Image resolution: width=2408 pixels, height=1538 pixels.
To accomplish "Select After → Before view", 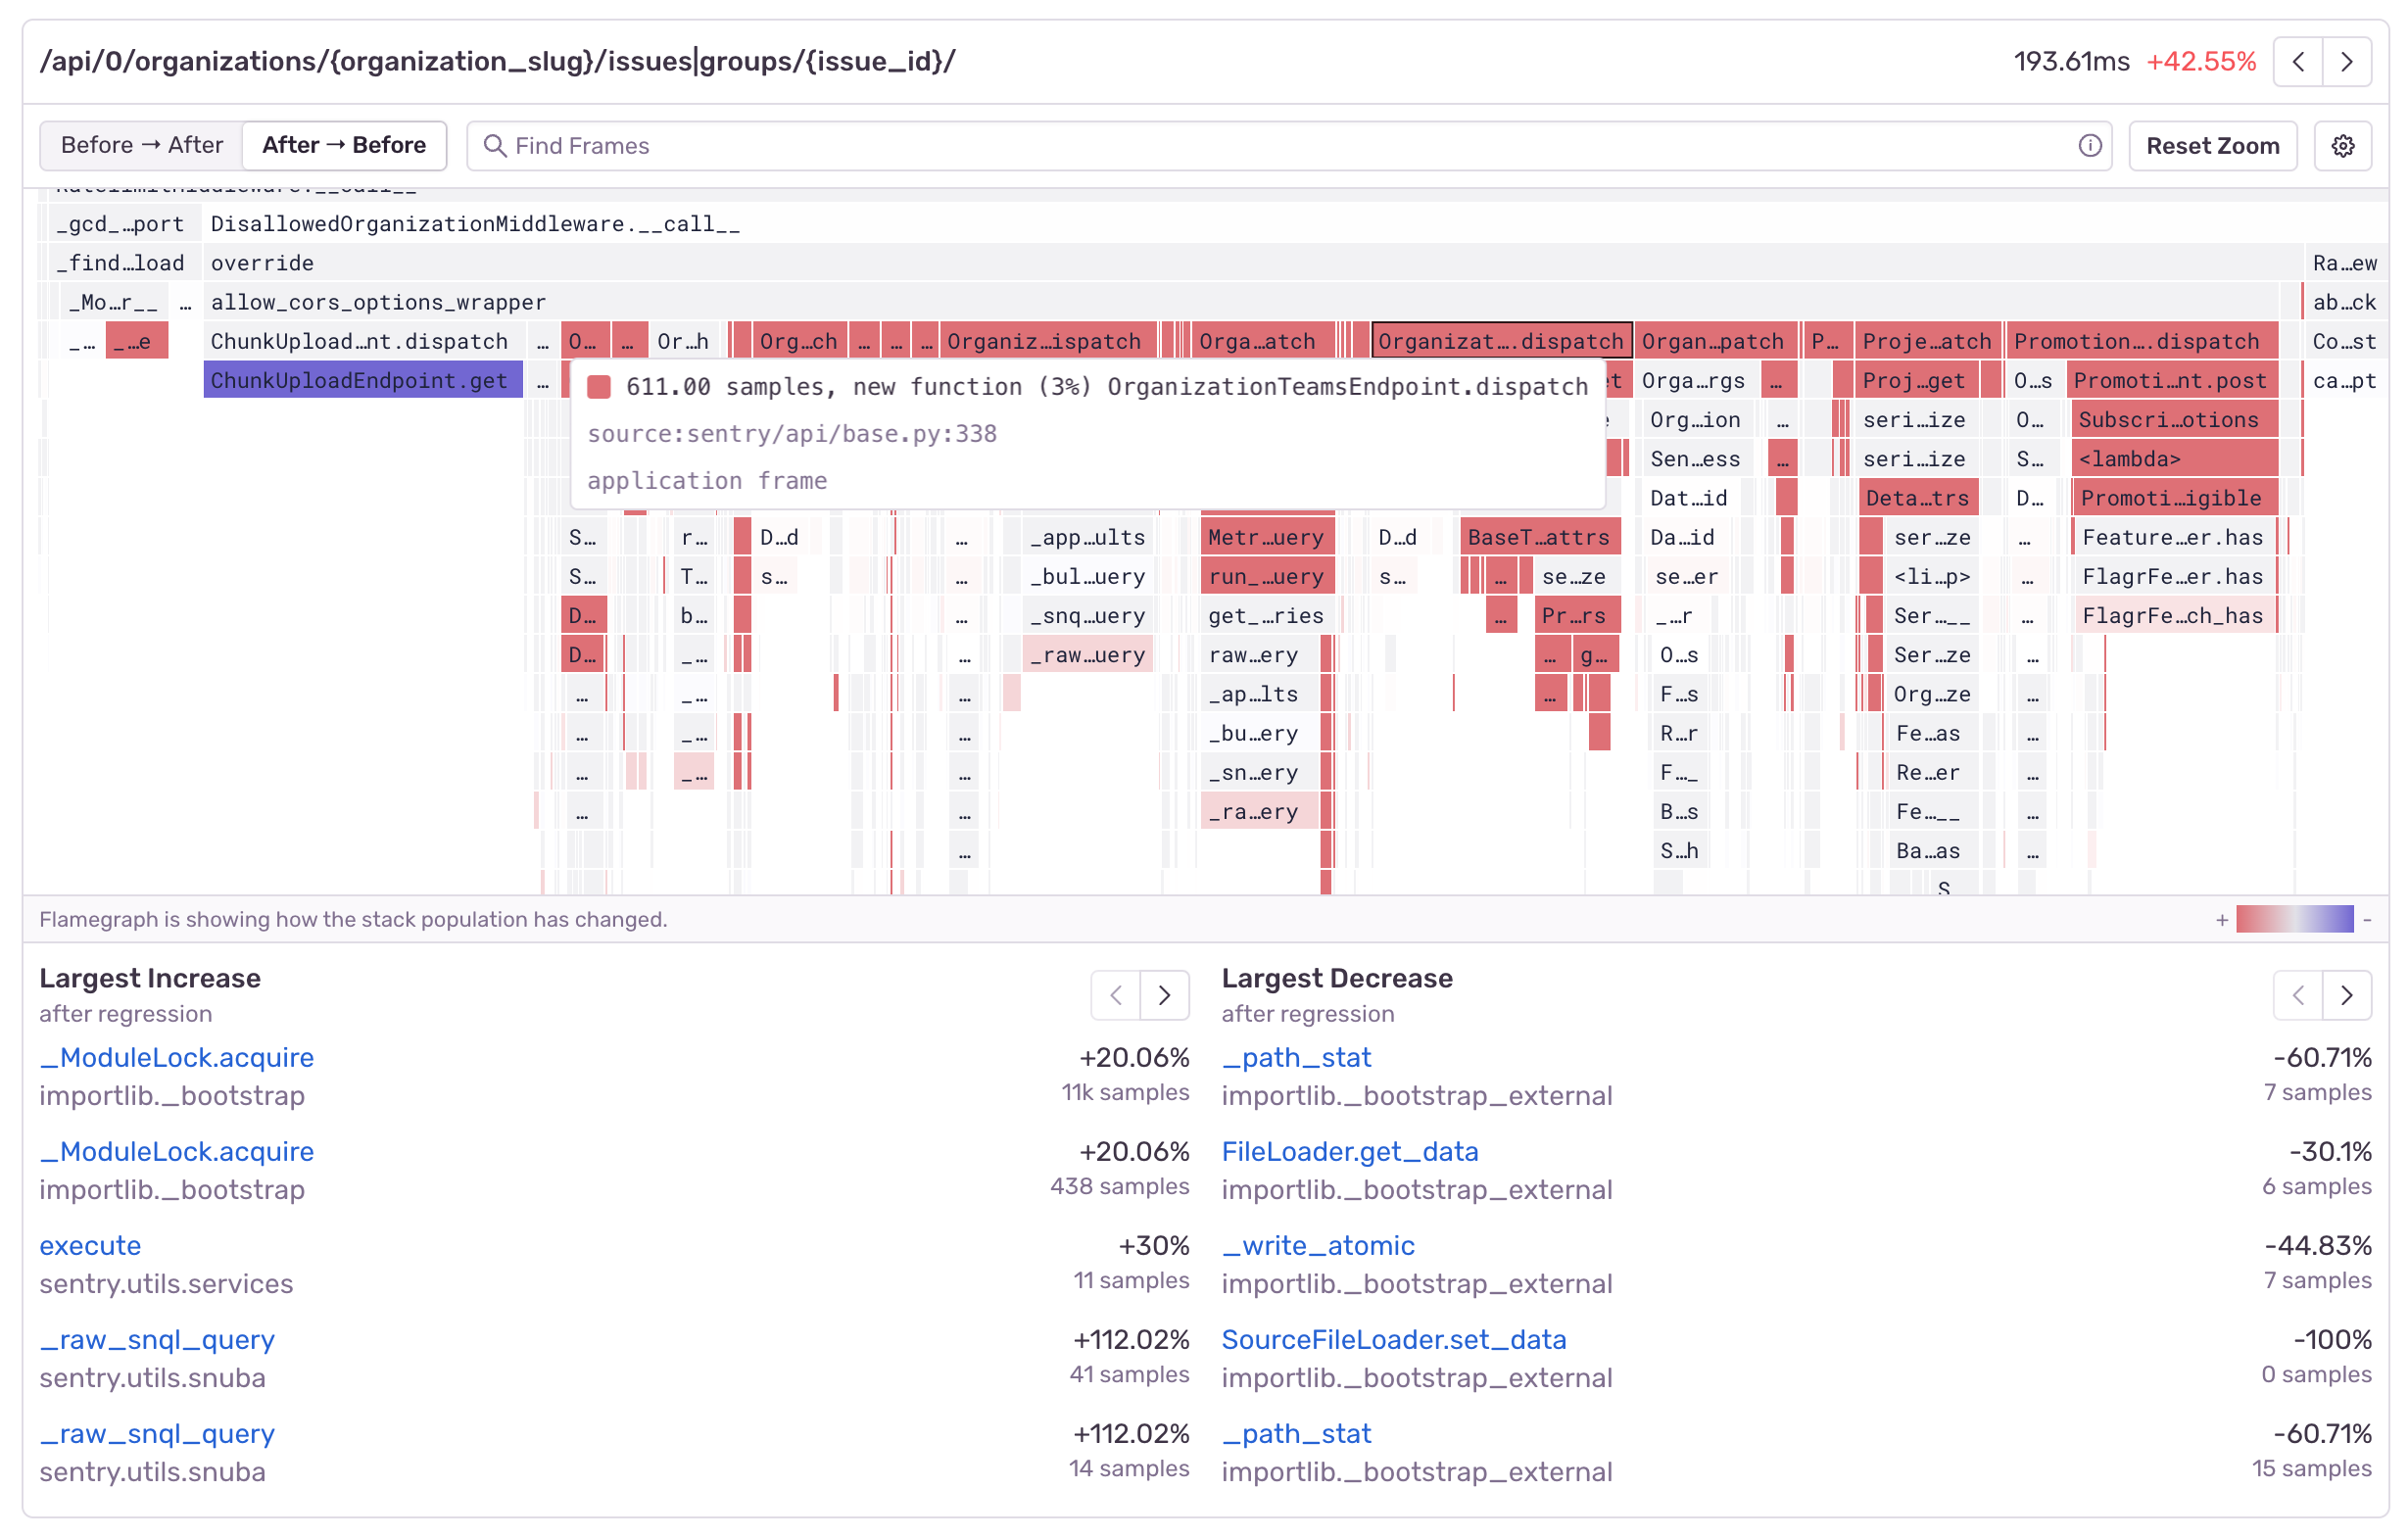I will pos(344,146).
